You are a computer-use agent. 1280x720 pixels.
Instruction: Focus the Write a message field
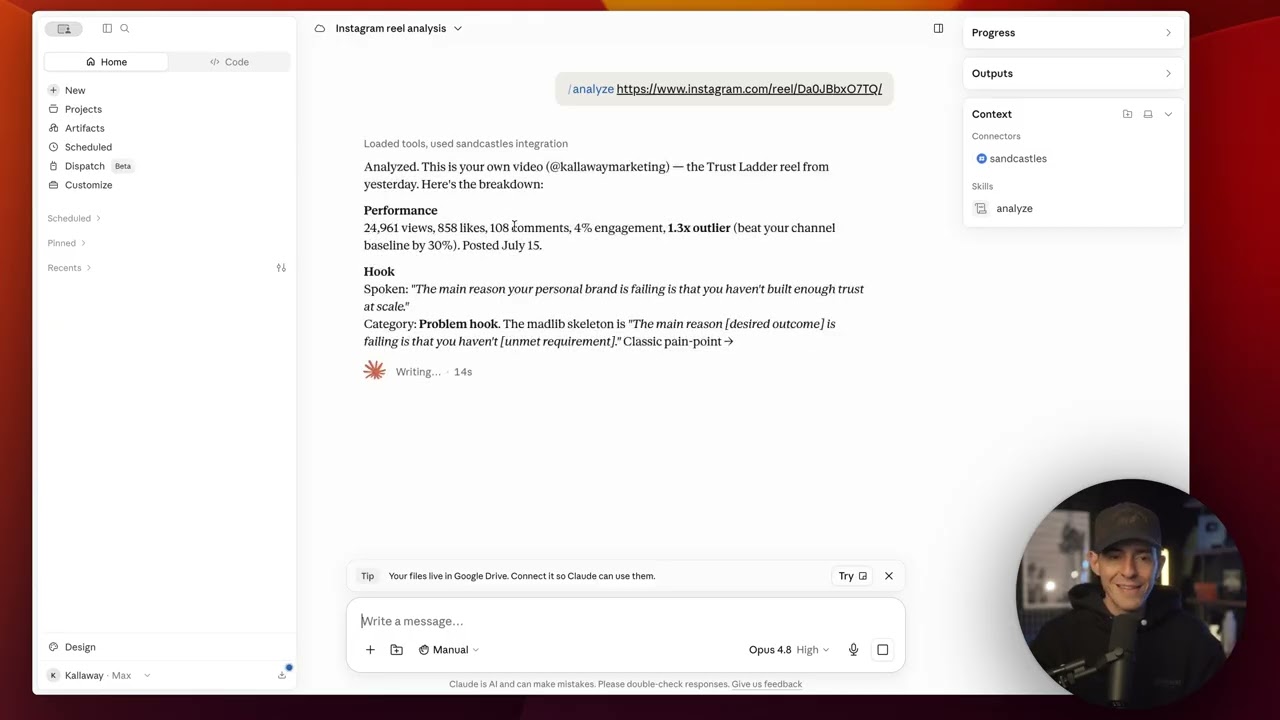pos(625,621)
